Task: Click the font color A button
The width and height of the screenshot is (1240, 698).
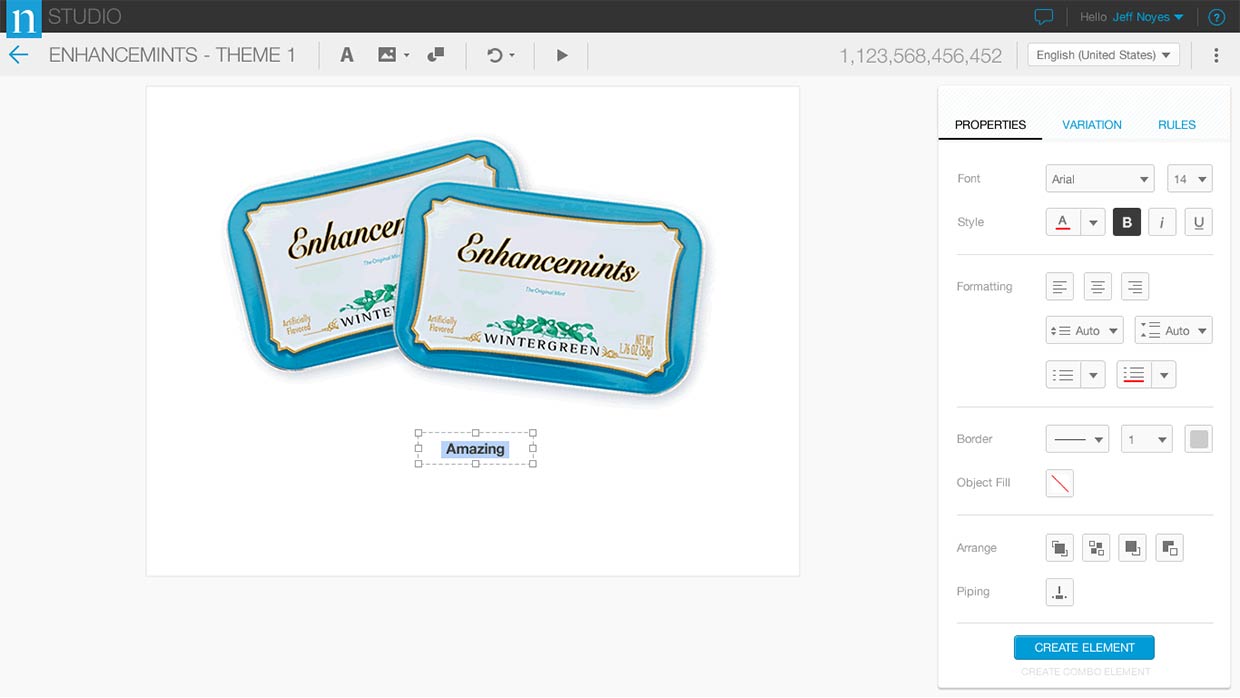Action: pos(1063,222)
